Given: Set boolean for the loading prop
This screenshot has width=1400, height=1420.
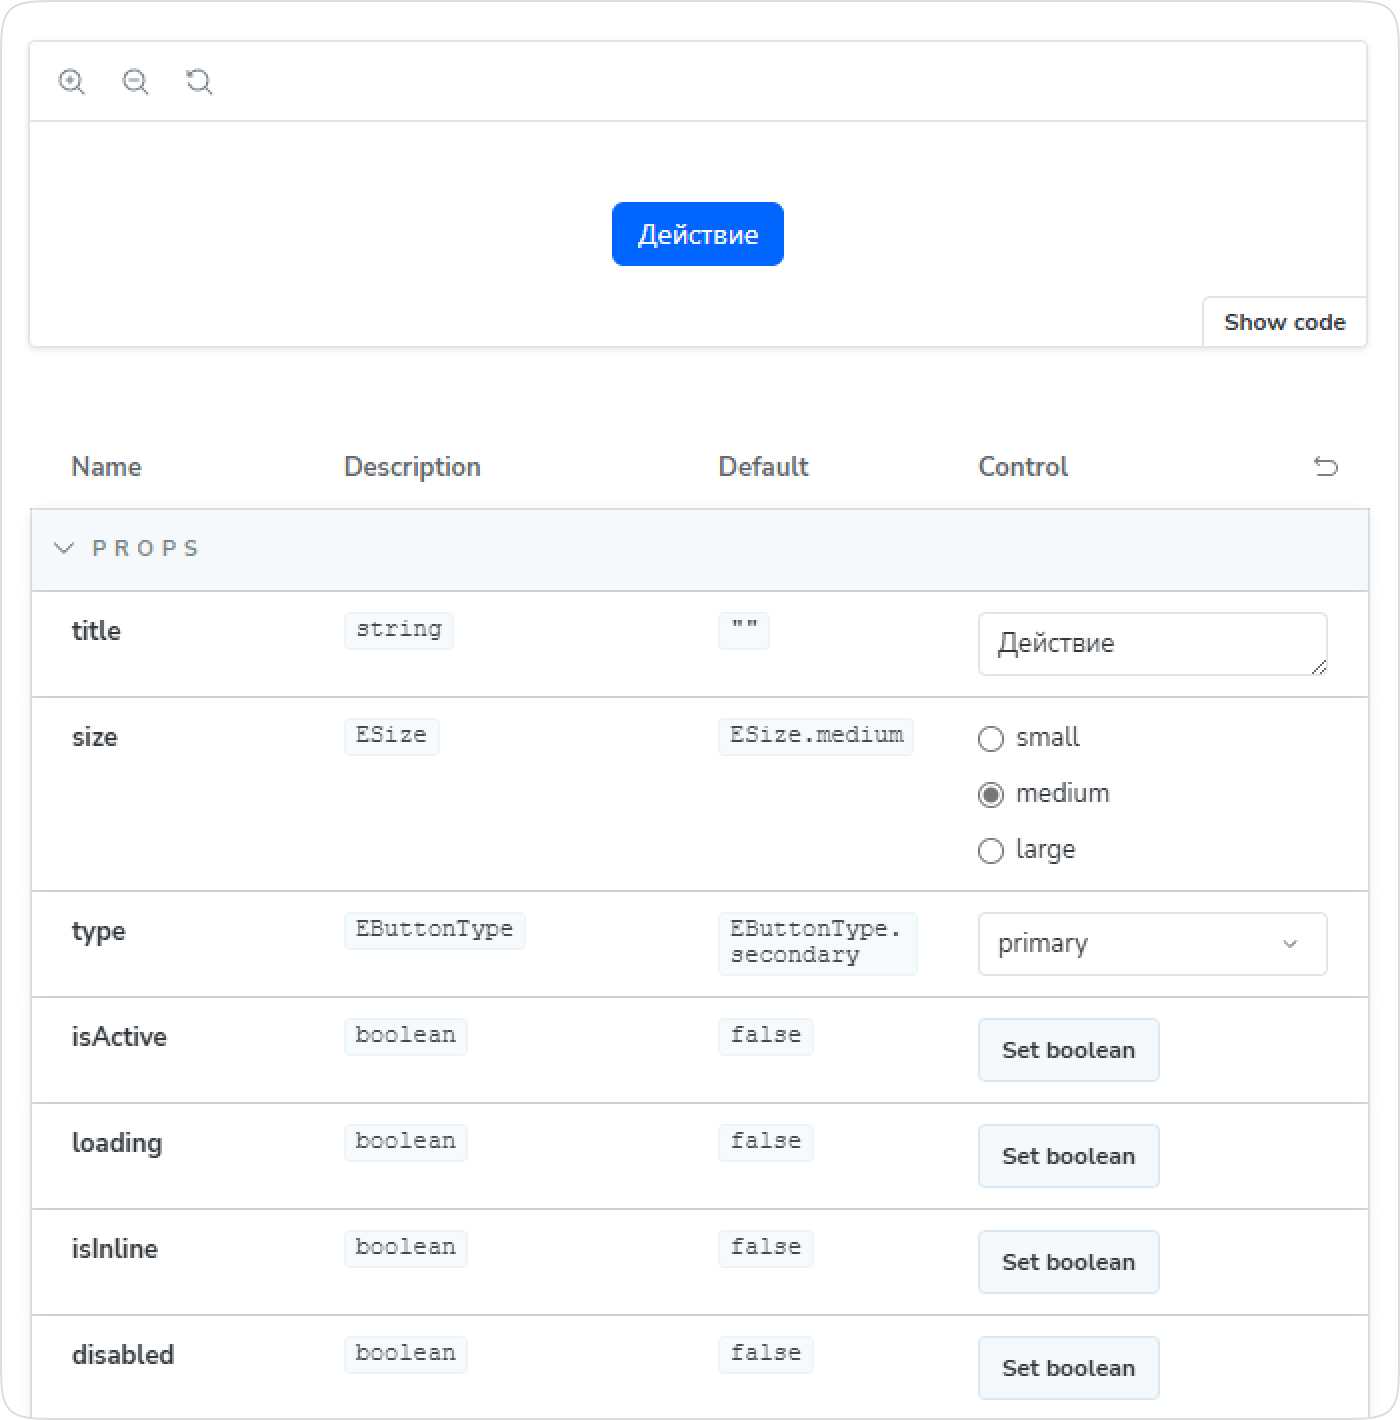Looking at the screenshot, I should 1068,1156.
